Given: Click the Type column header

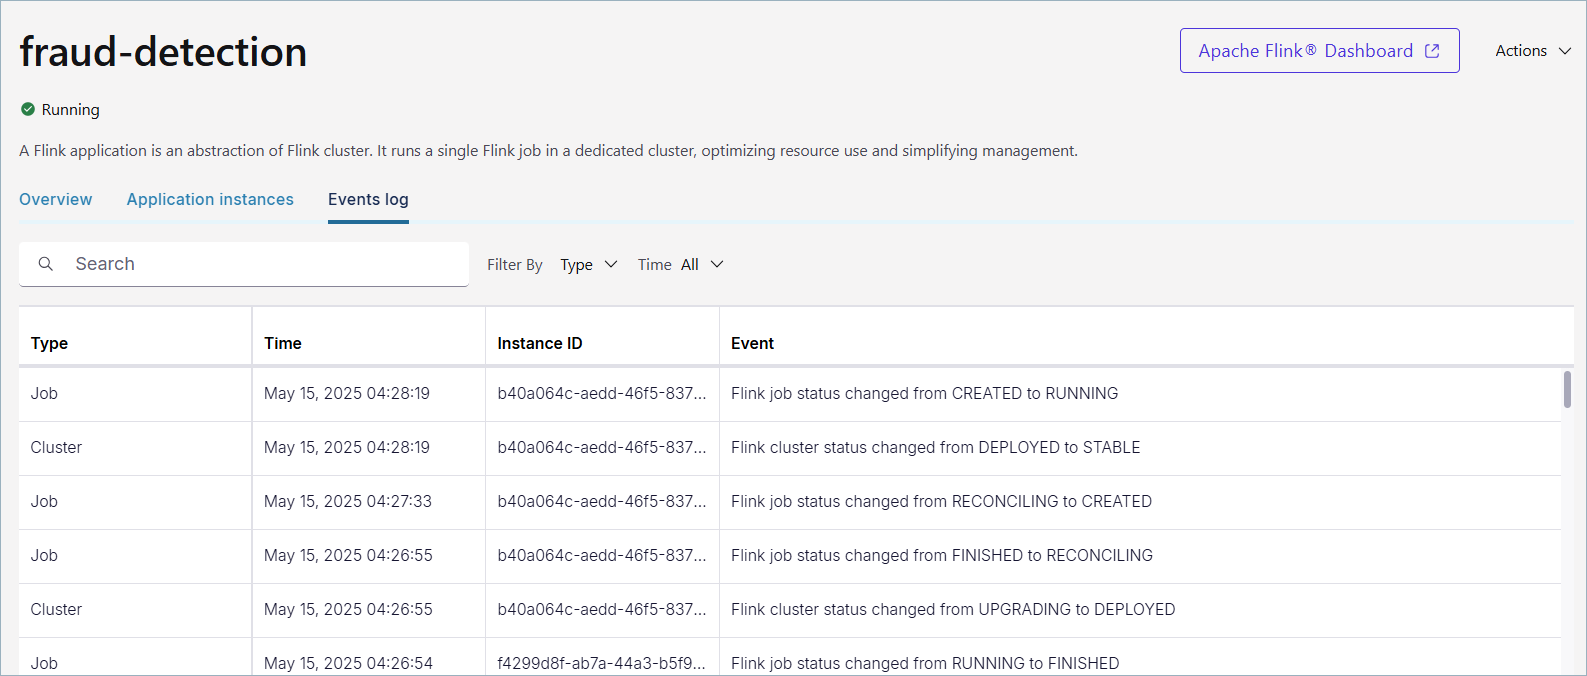Looking at the screenshot, I should [50, 343].
